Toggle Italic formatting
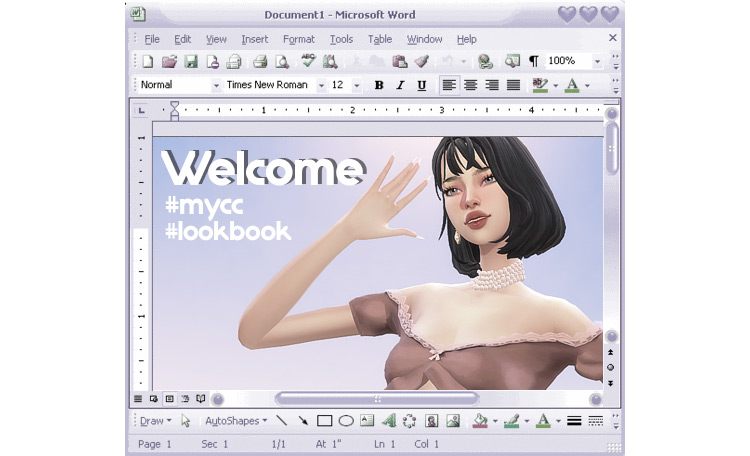The width and height of the screenshot is (750, 456). click(400, 85)
